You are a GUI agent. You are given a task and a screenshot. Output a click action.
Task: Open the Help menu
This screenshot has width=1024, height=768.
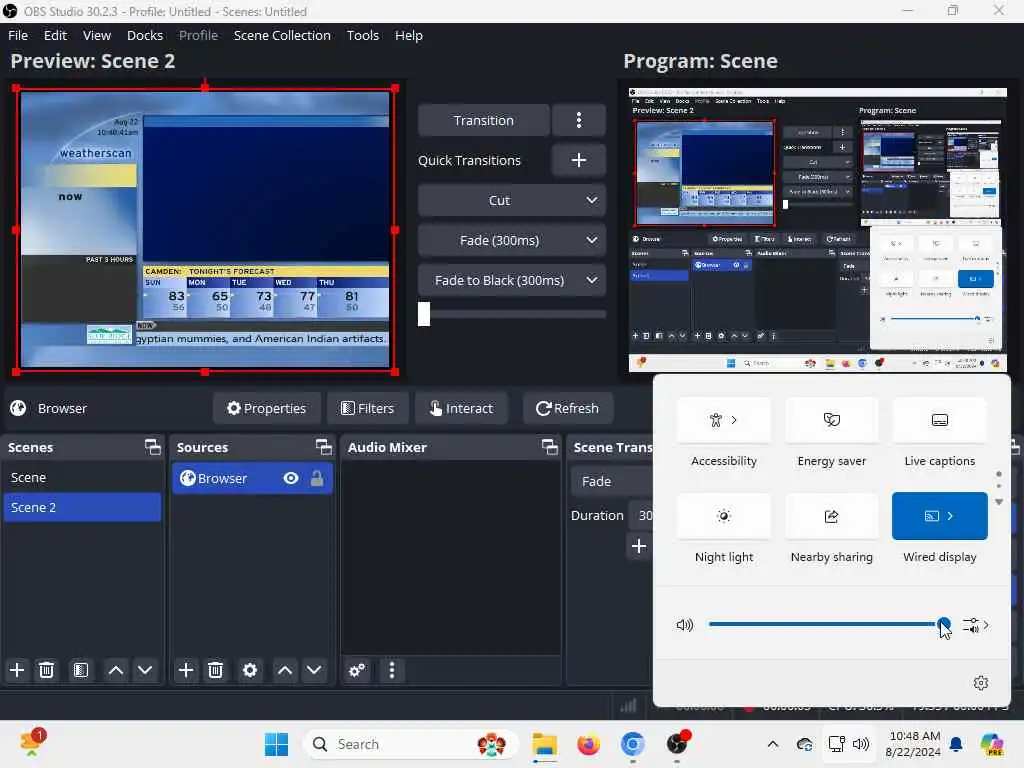pos(409,35)
